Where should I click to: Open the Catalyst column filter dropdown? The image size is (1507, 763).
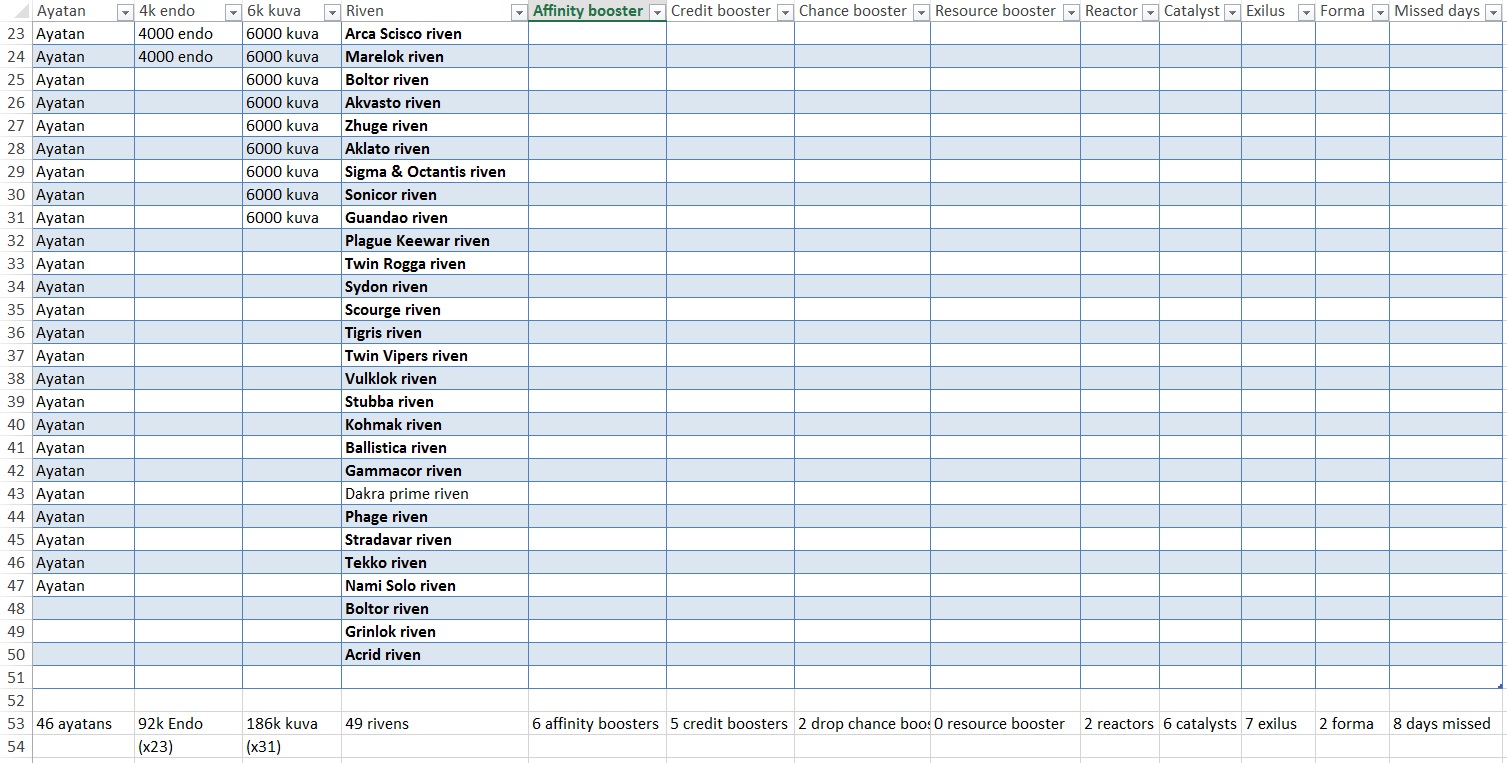(1232, 12)
